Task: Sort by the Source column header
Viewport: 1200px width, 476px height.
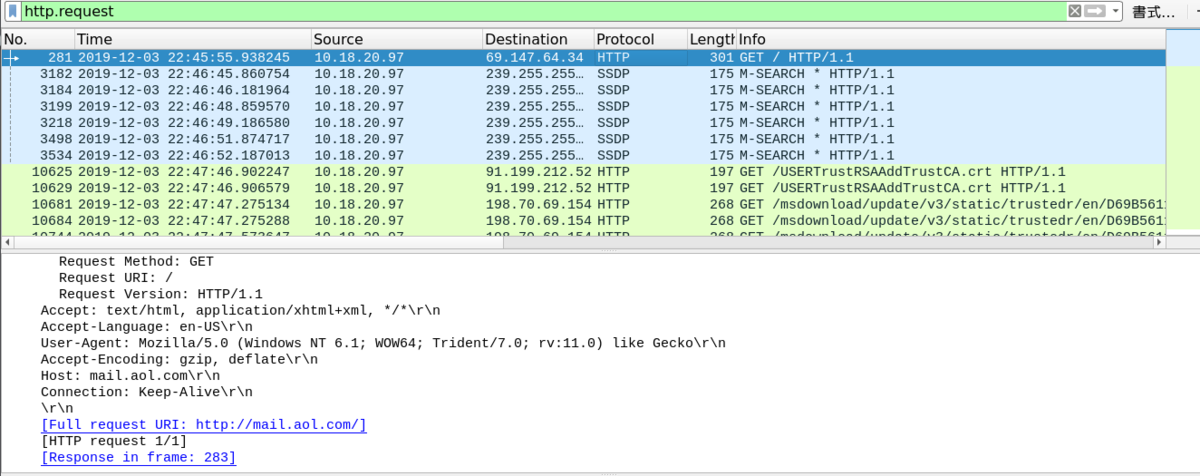Action: (396, 39)
